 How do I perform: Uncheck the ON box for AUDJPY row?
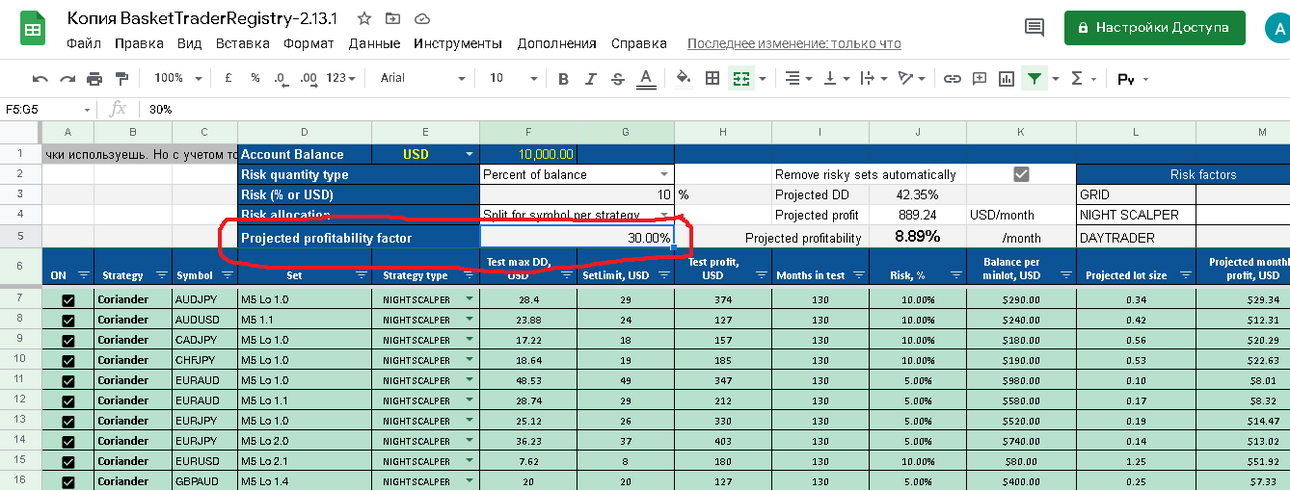tap(68, 300)
